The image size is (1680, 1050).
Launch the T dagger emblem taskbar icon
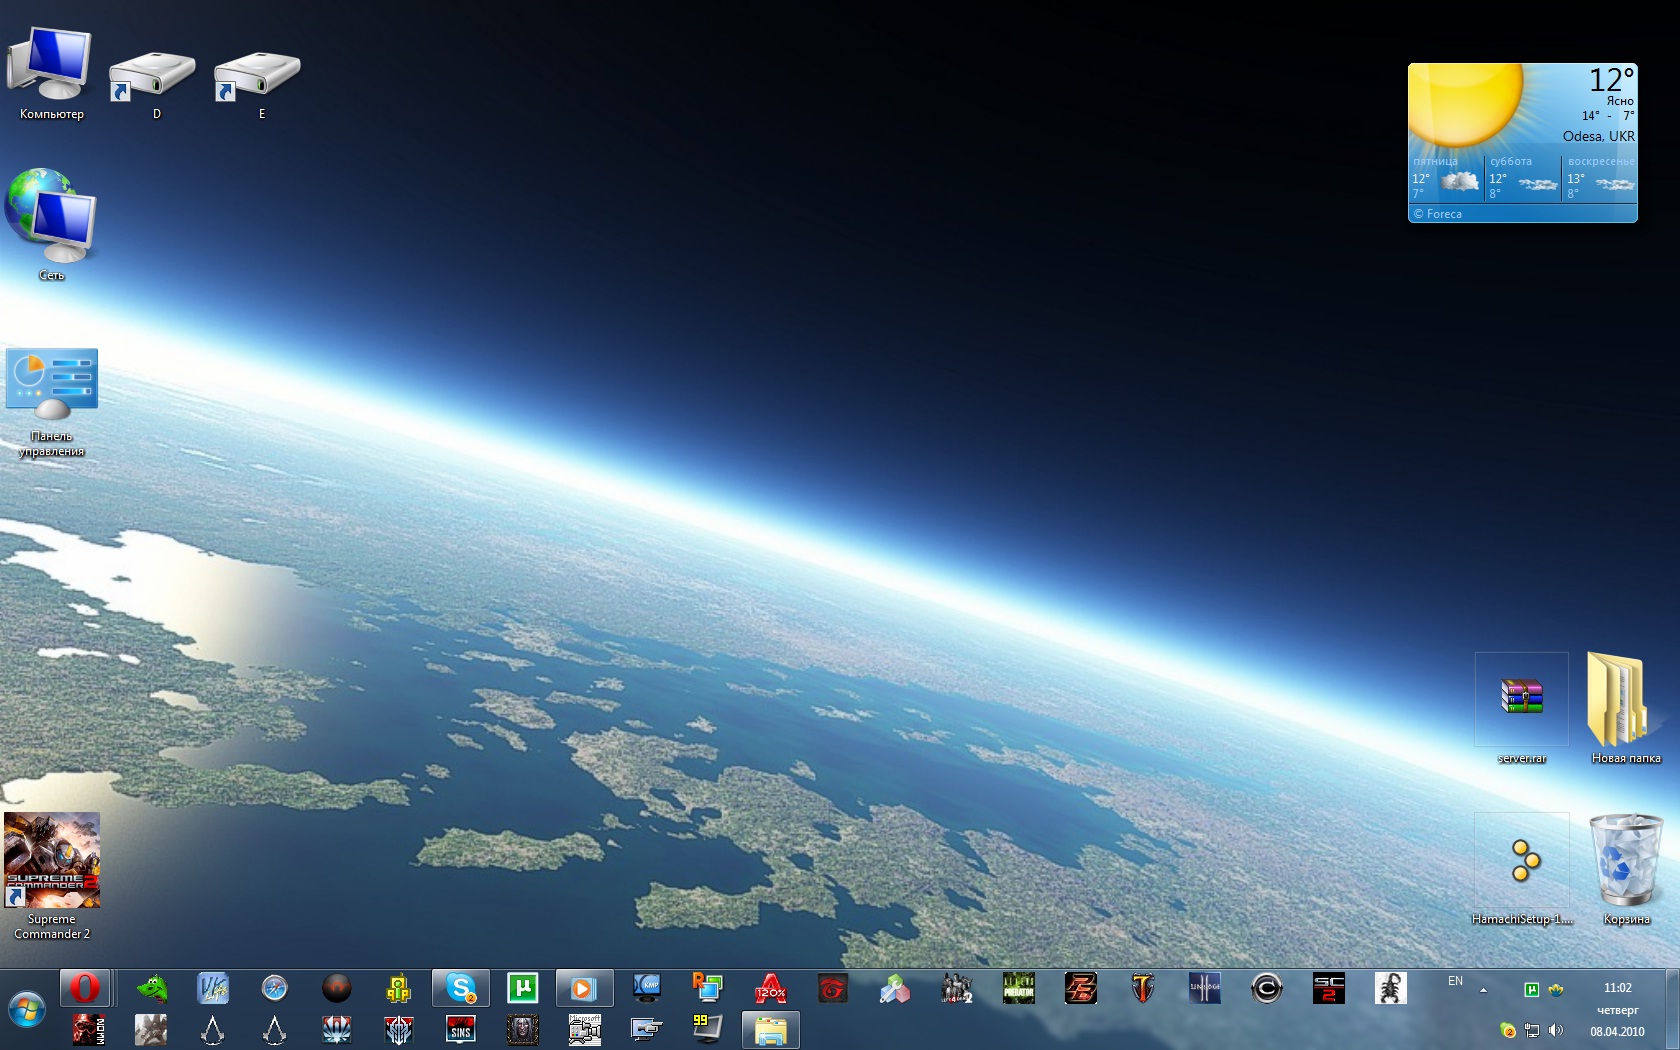click(1143, 988)
